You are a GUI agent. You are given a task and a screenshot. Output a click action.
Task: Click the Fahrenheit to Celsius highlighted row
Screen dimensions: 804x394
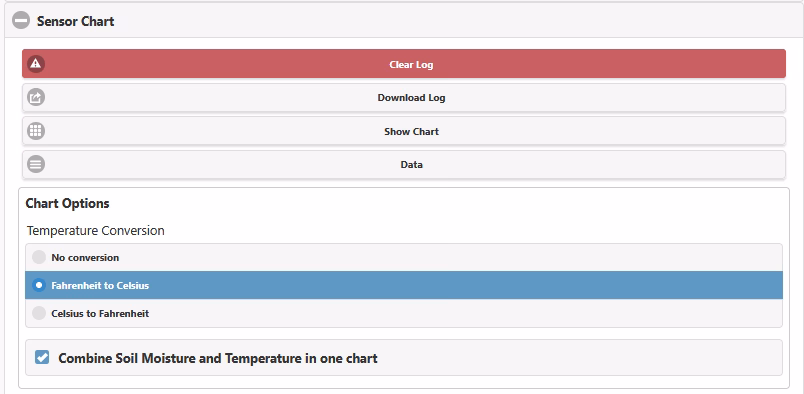pyautogui.click(x=404, y=285)
